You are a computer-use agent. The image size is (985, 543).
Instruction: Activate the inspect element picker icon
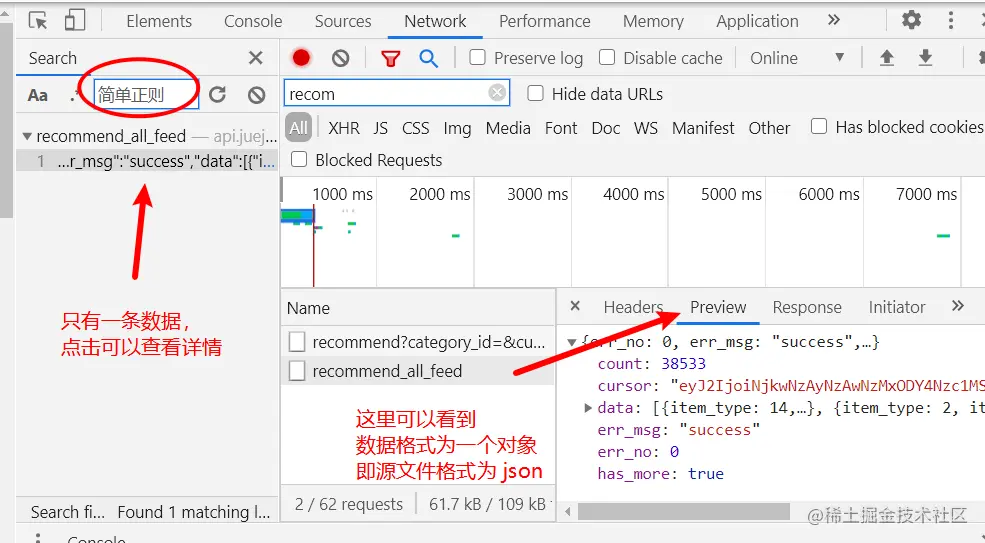pyautogui.click(x=38, y=21)
